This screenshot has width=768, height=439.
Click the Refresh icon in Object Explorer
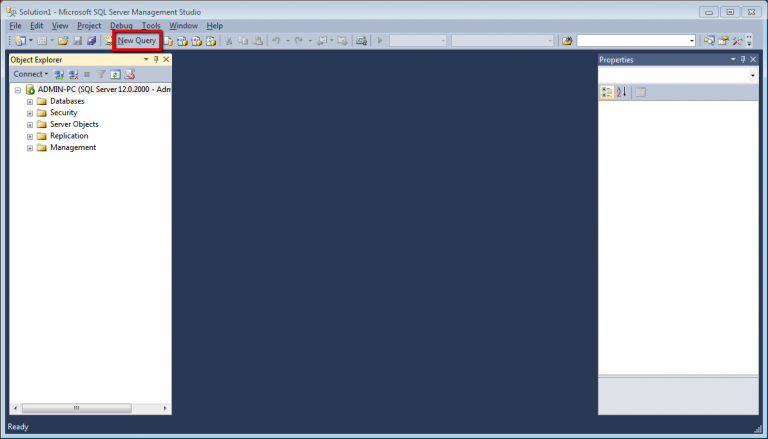point(116,74)
